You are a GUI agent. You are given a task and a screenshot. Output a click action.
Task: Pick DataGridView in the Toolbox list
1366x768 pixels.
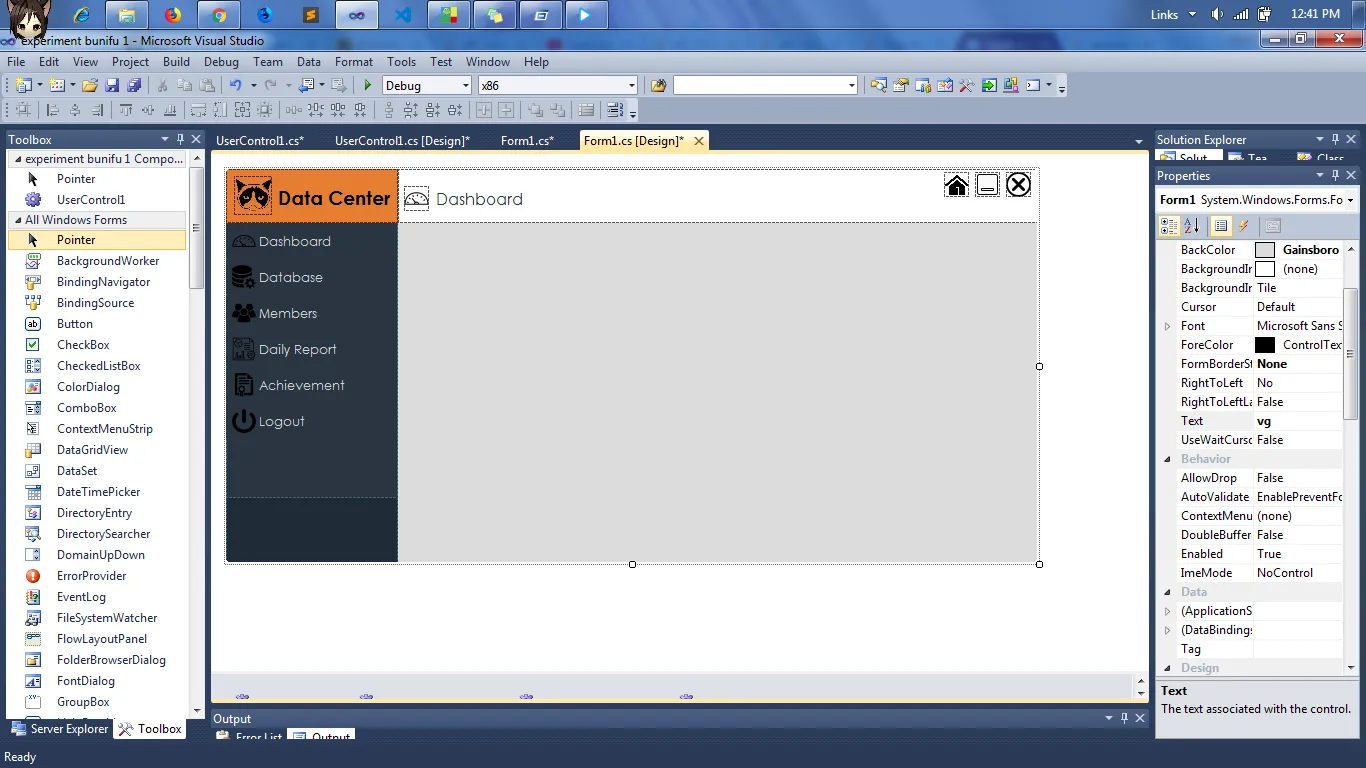pyautogui.click(x=92, y=450)
